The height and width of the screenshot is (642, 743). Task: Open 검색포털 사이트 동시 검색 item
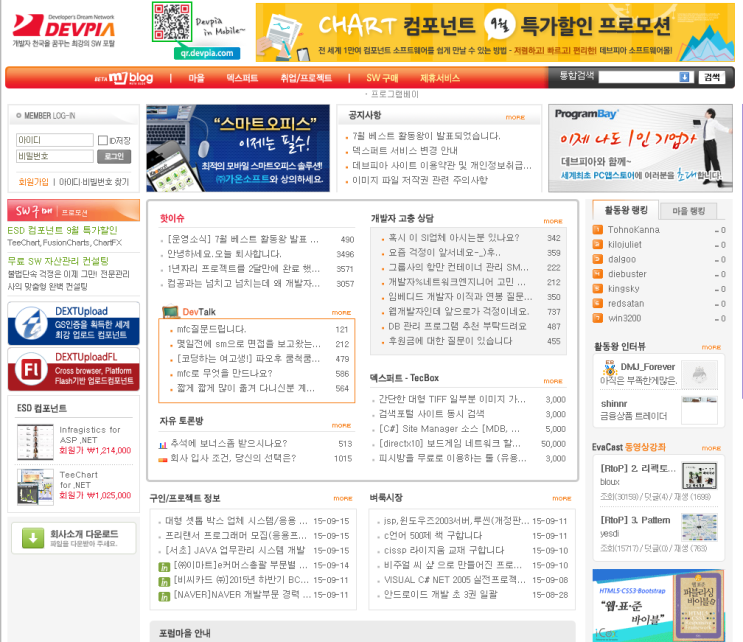431,414
